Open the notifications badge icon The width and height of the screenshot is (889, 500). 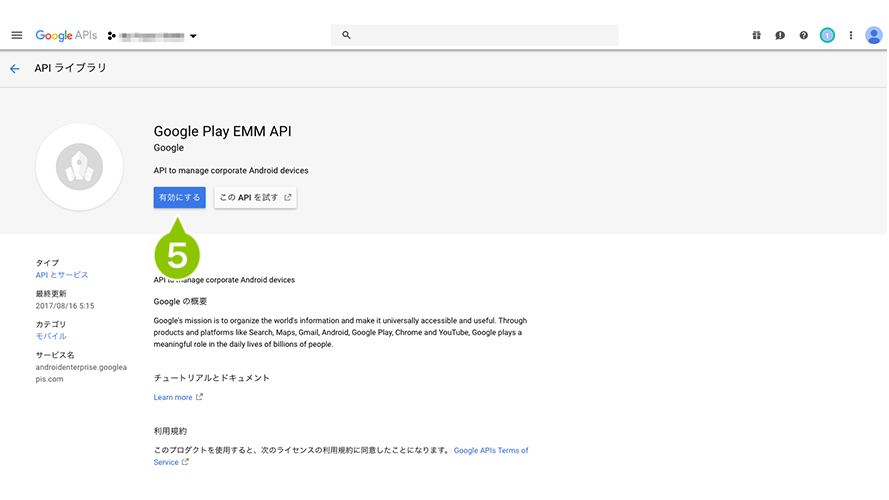coord(827,35)
